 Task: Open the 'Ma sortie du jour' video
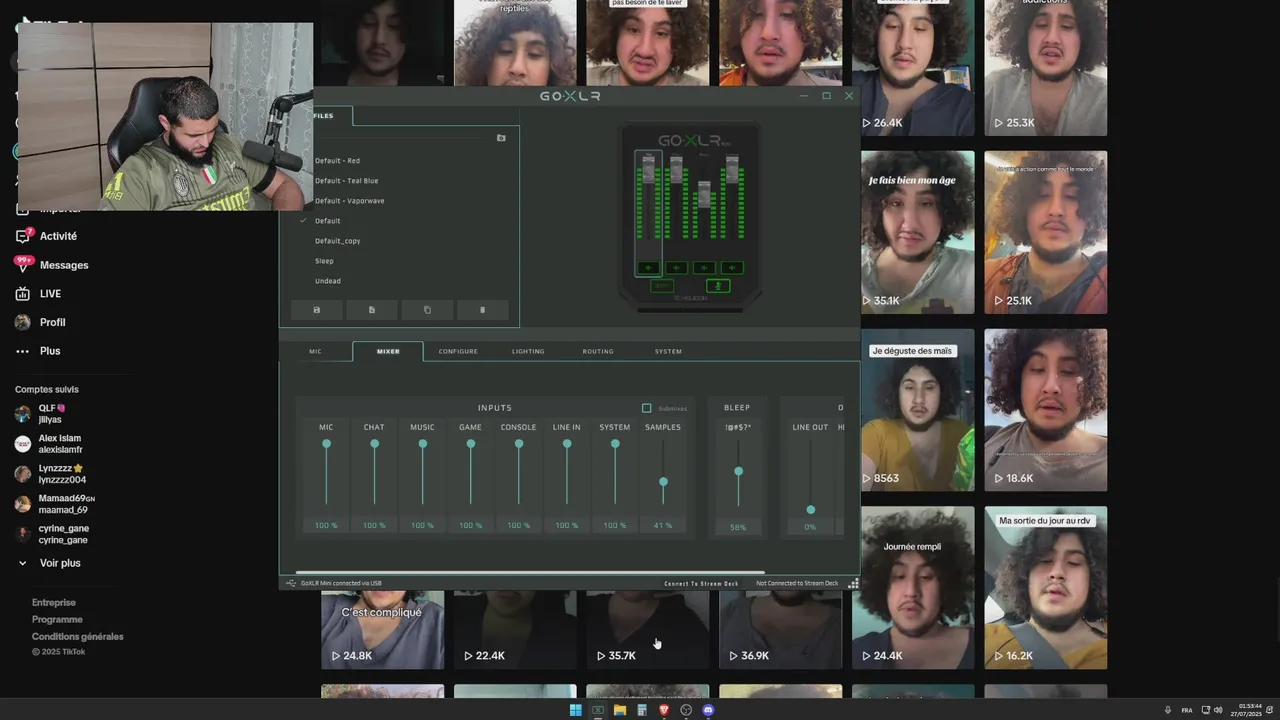tap(1045, 588)
